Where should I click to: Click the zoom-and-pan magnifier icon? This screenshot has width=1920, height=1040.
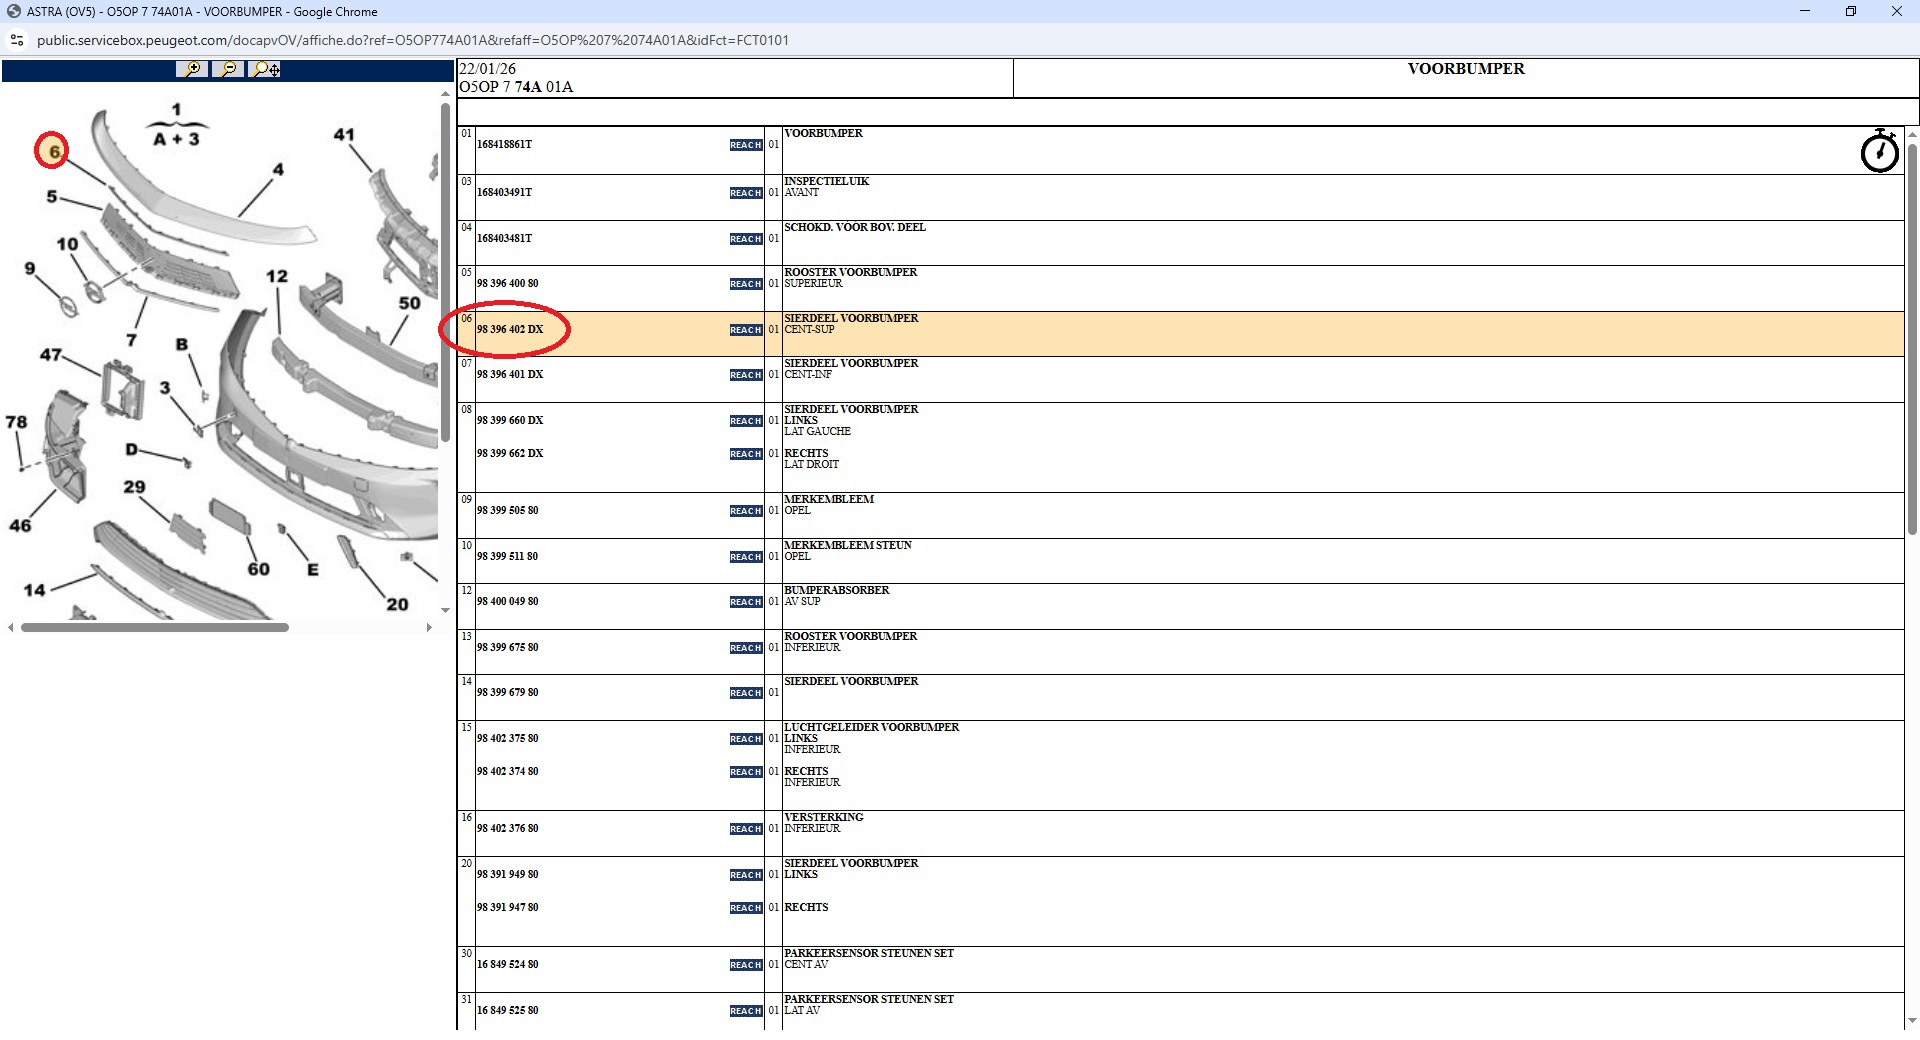tap(265, 69)
